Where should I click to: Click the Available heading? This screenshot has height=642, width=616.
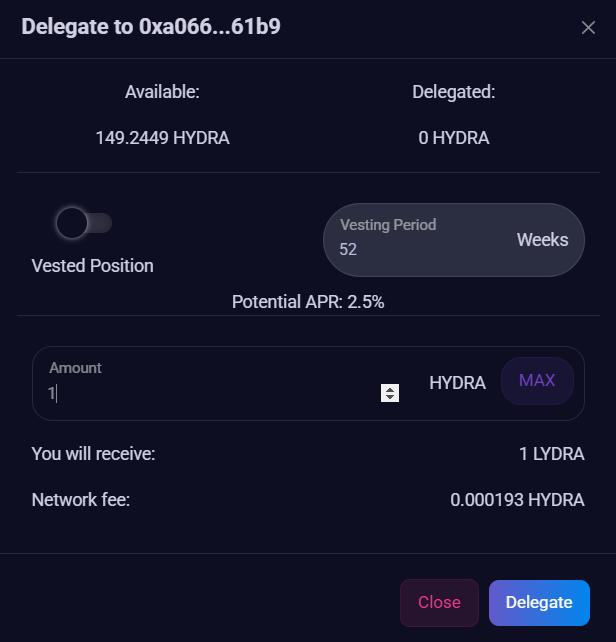(163, 92)
